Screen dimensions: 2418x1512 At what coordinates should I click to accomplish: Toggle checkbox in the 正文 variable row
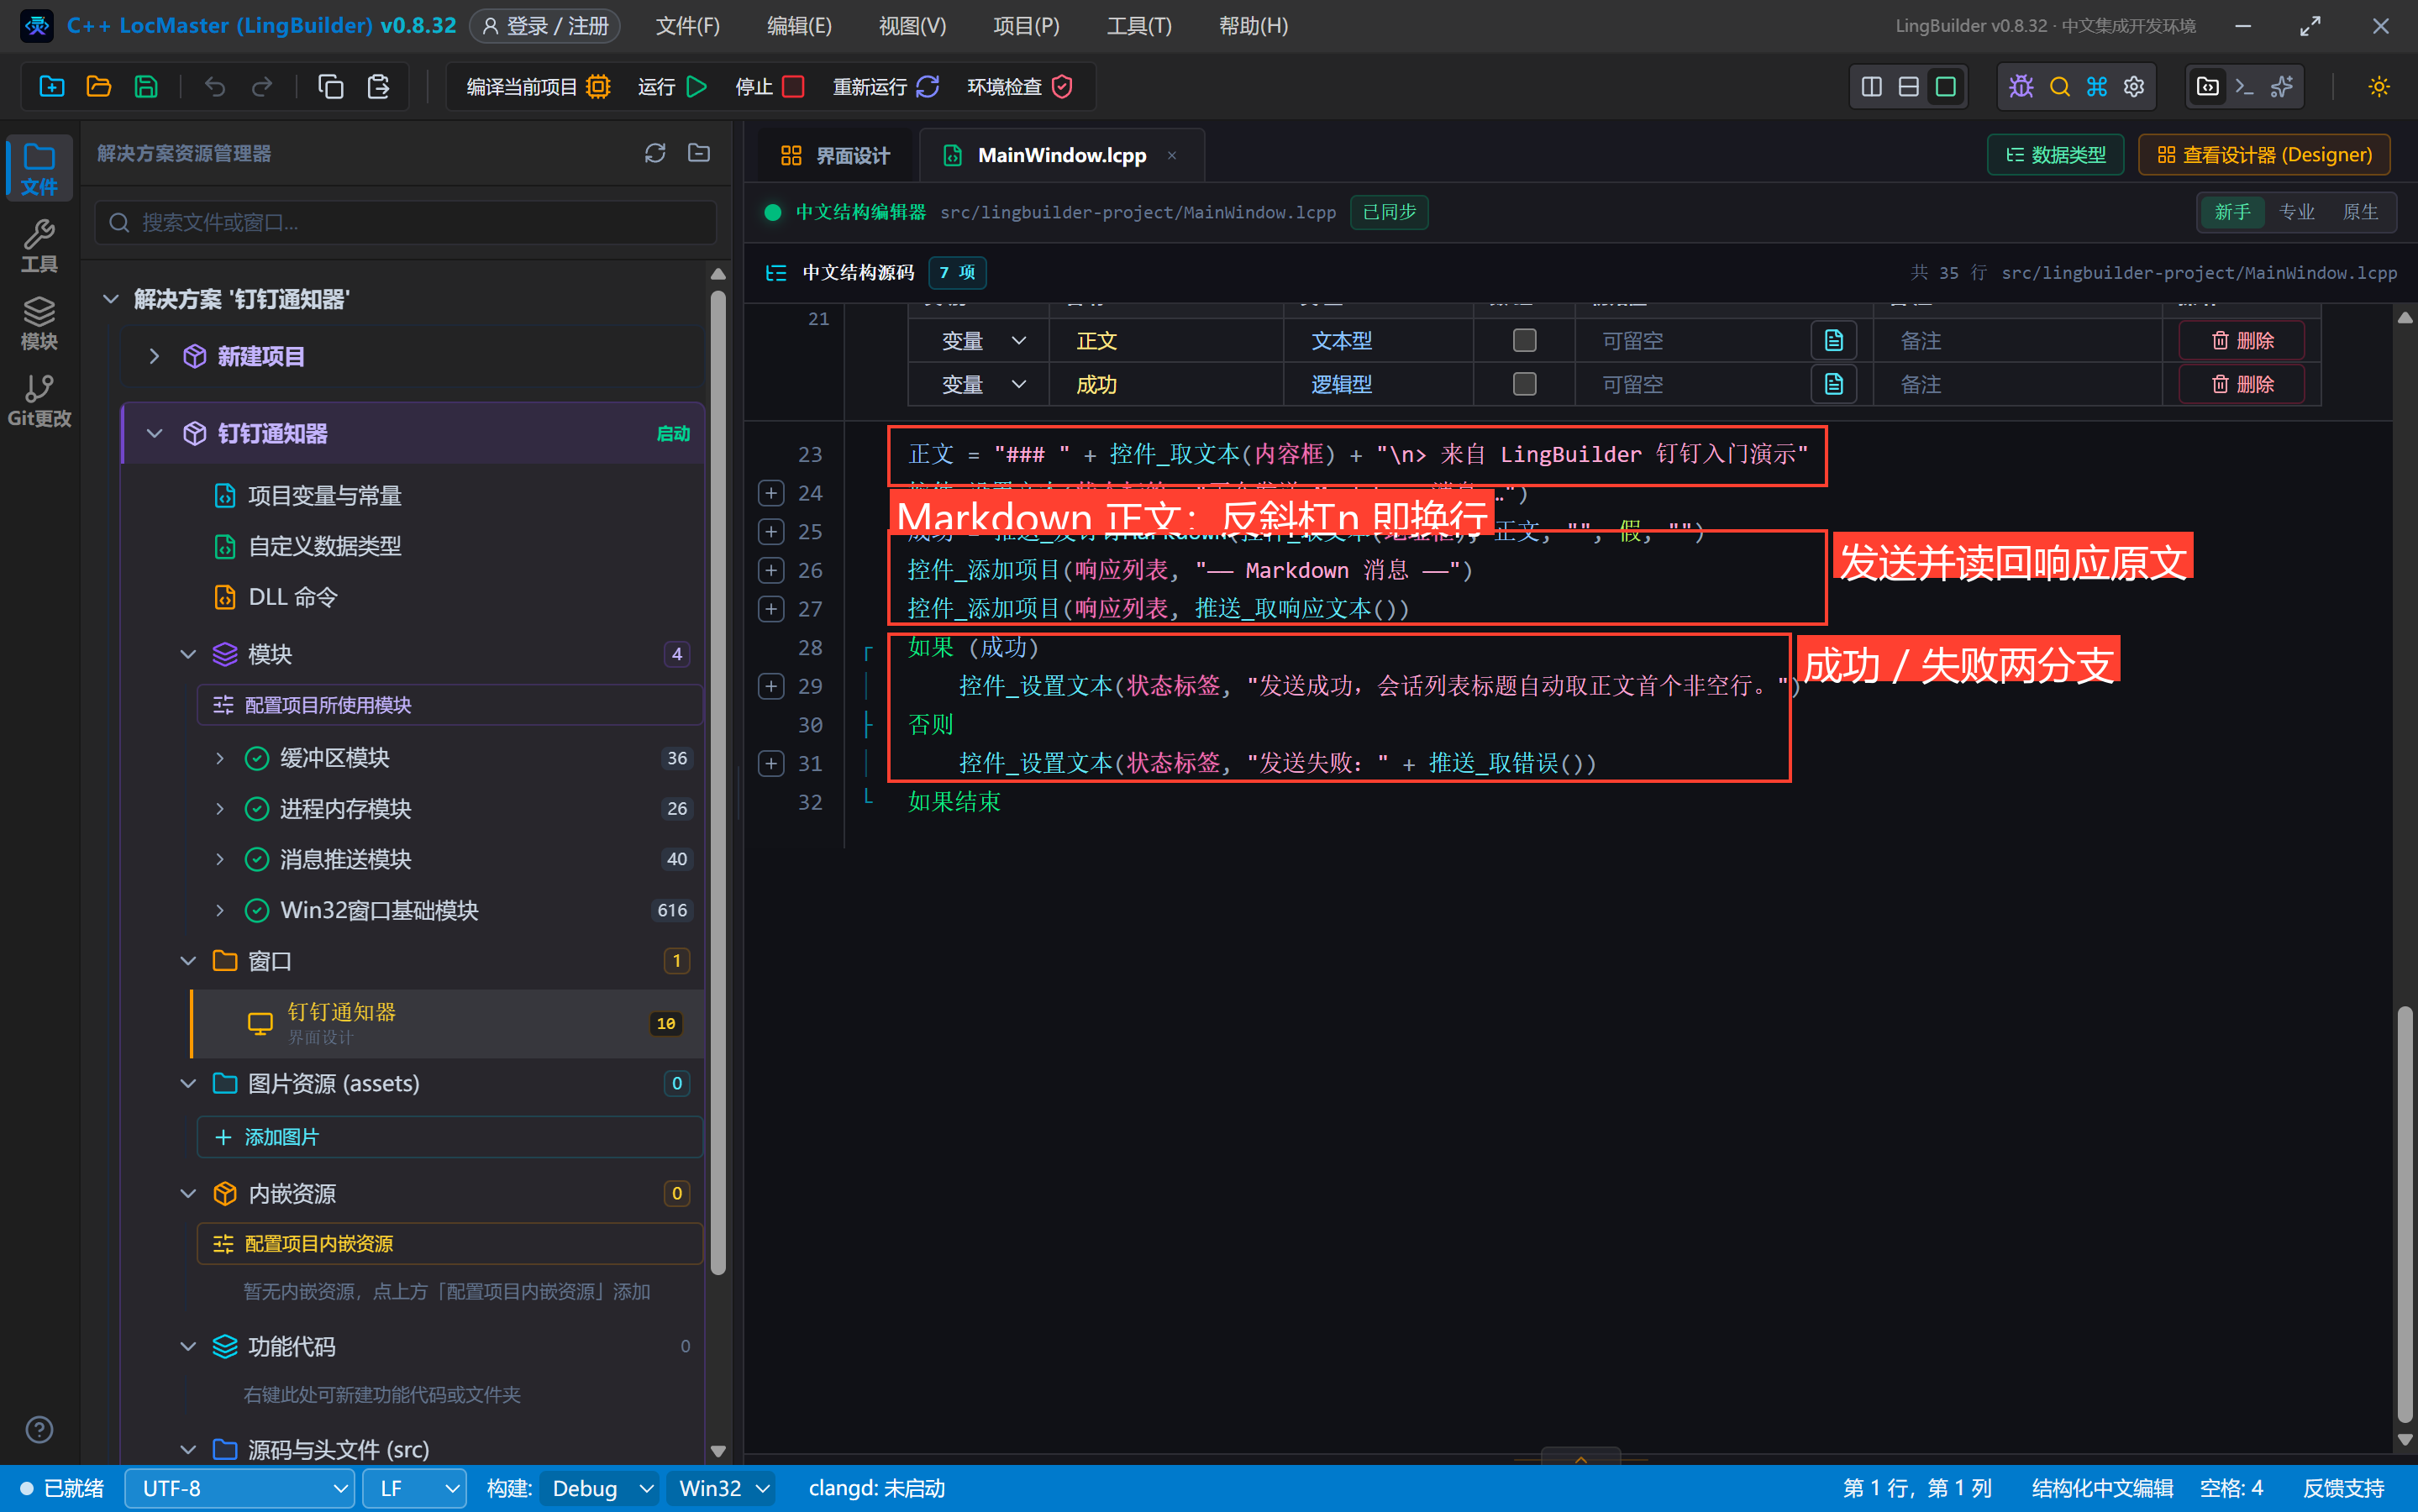tap(1524, 340)
